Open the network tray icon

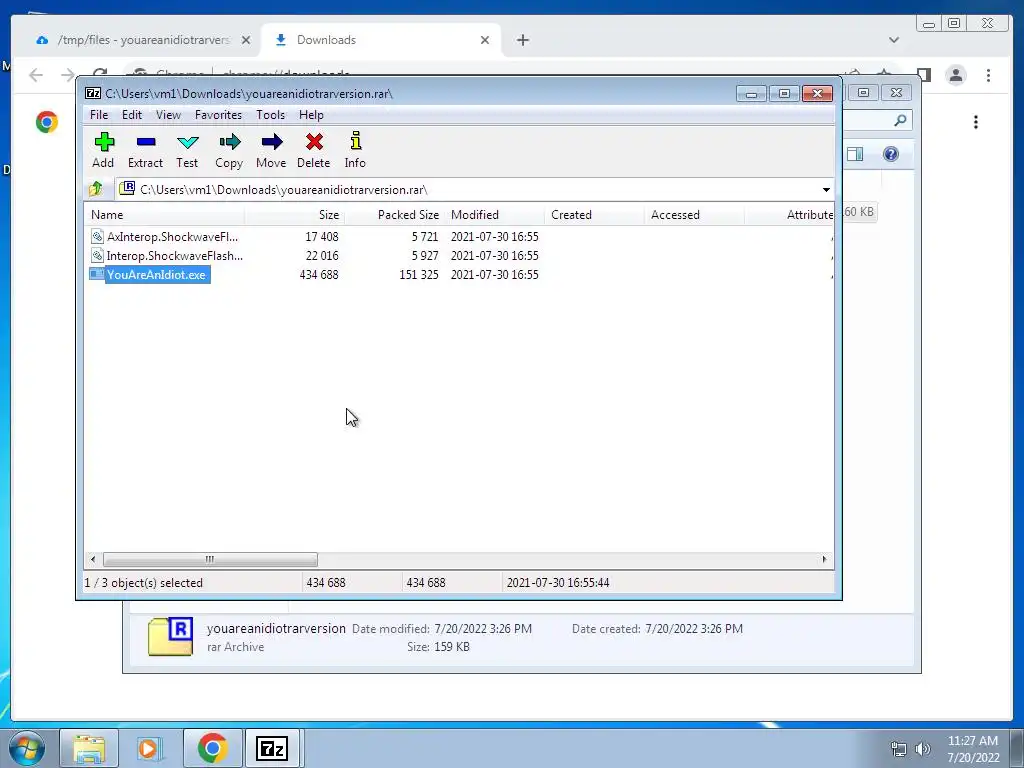click(x=899, y=749)
